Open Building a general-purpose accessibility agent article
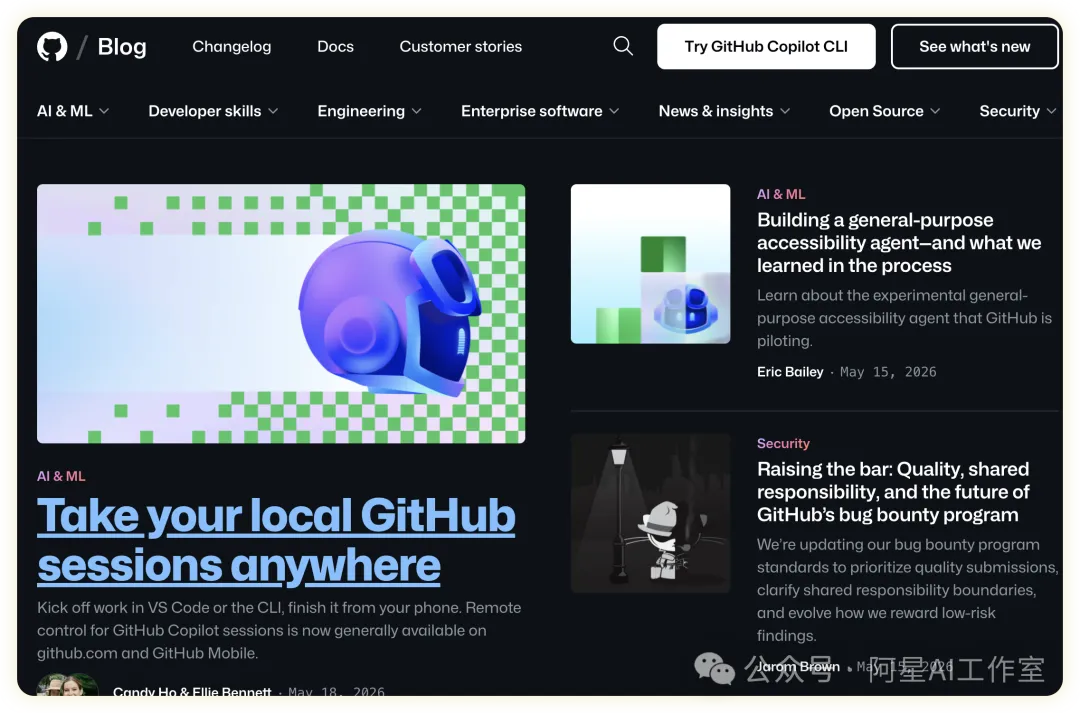Screen dimensions: 1080x713 [899, 242]
